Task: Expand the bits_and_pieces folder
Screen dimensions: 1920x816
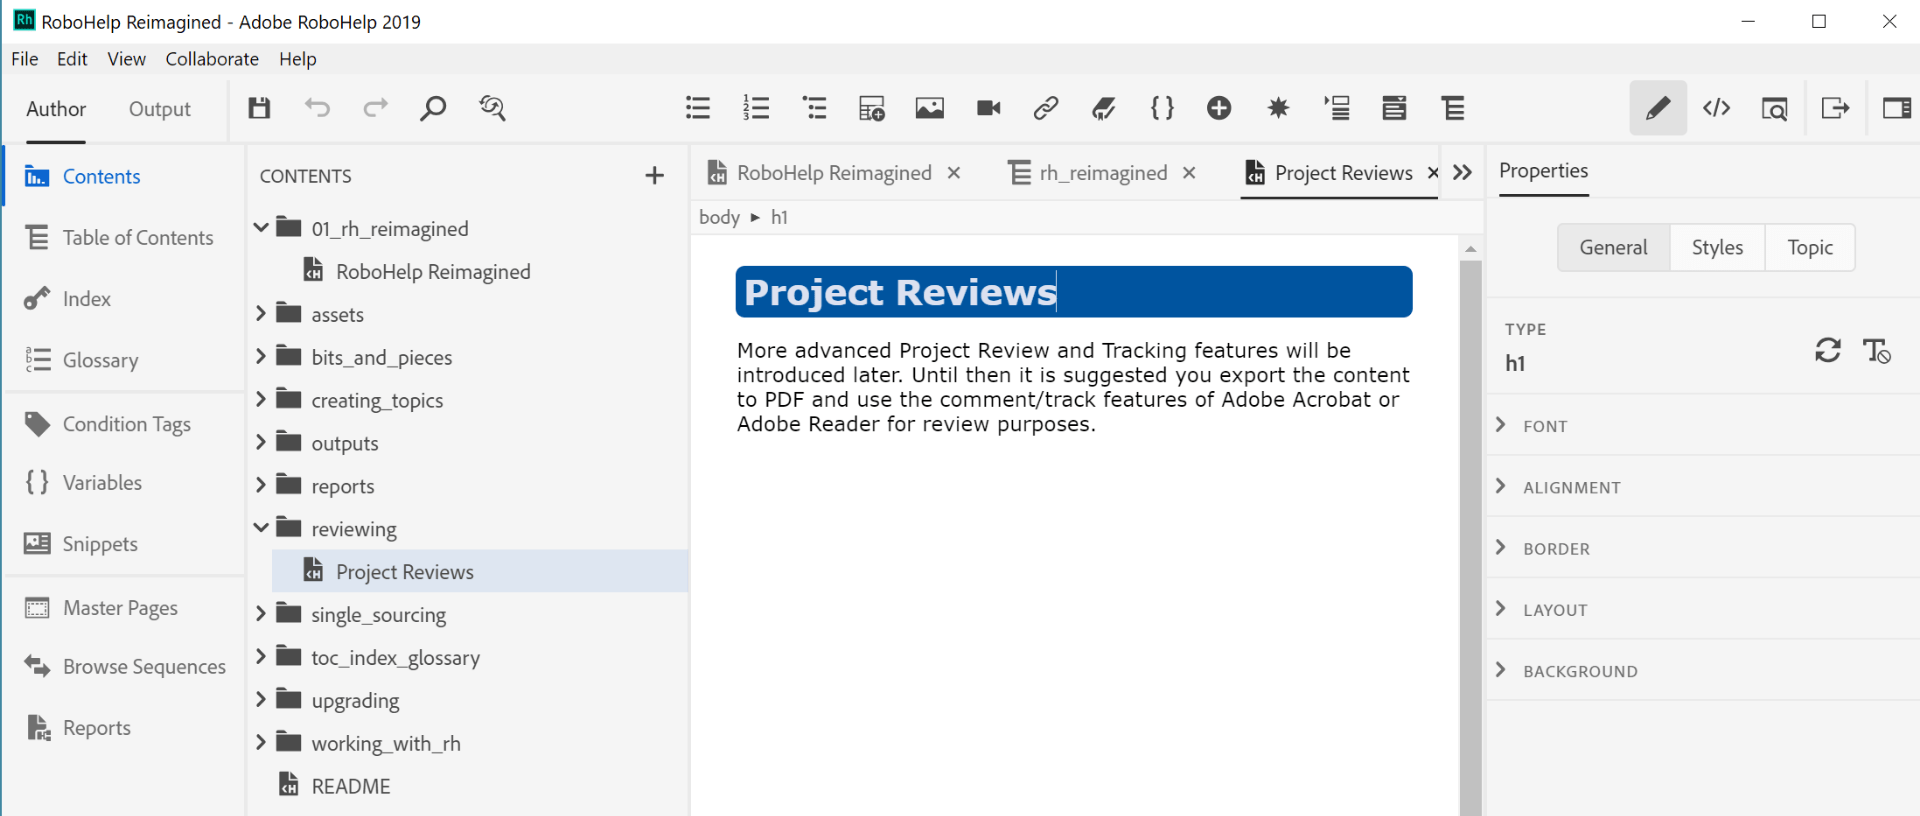Action: click(x=261, y=356)
